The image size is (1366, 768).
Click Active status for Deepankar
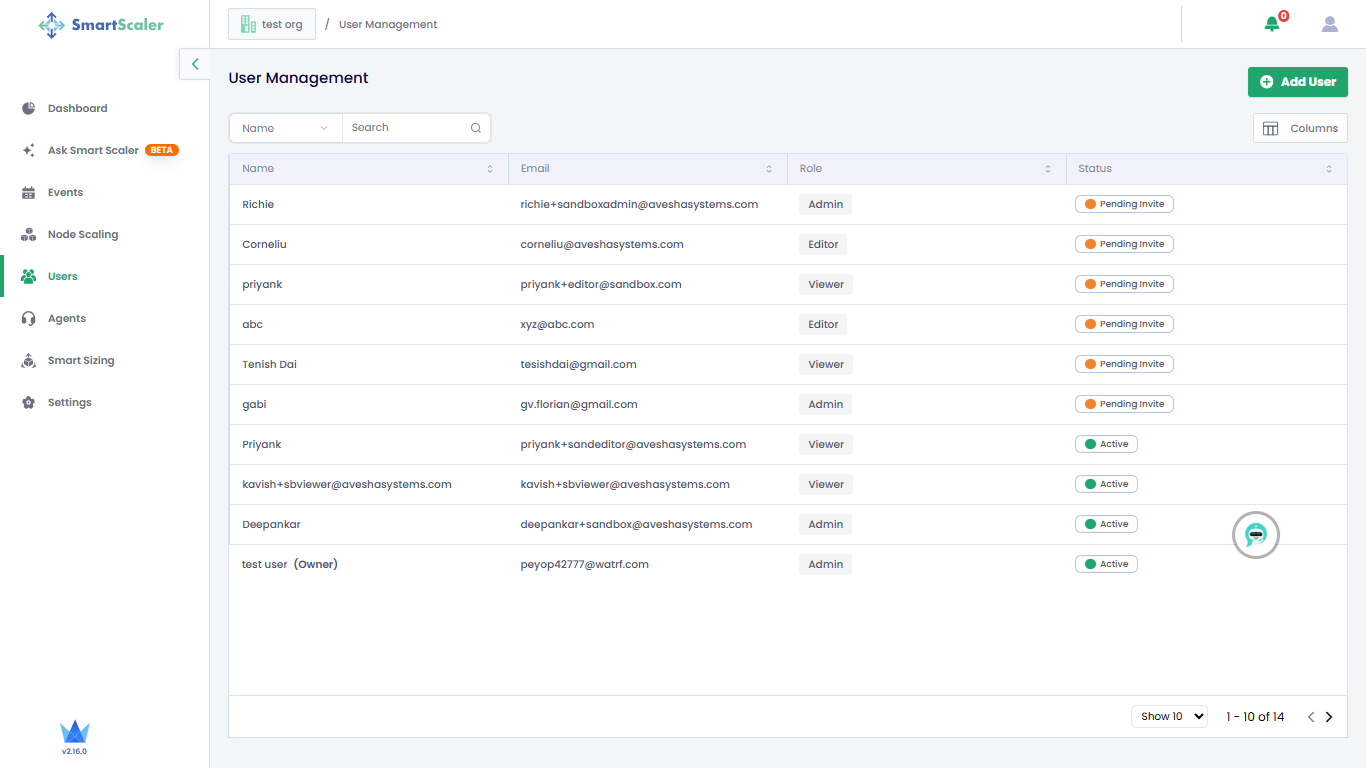1106,524
